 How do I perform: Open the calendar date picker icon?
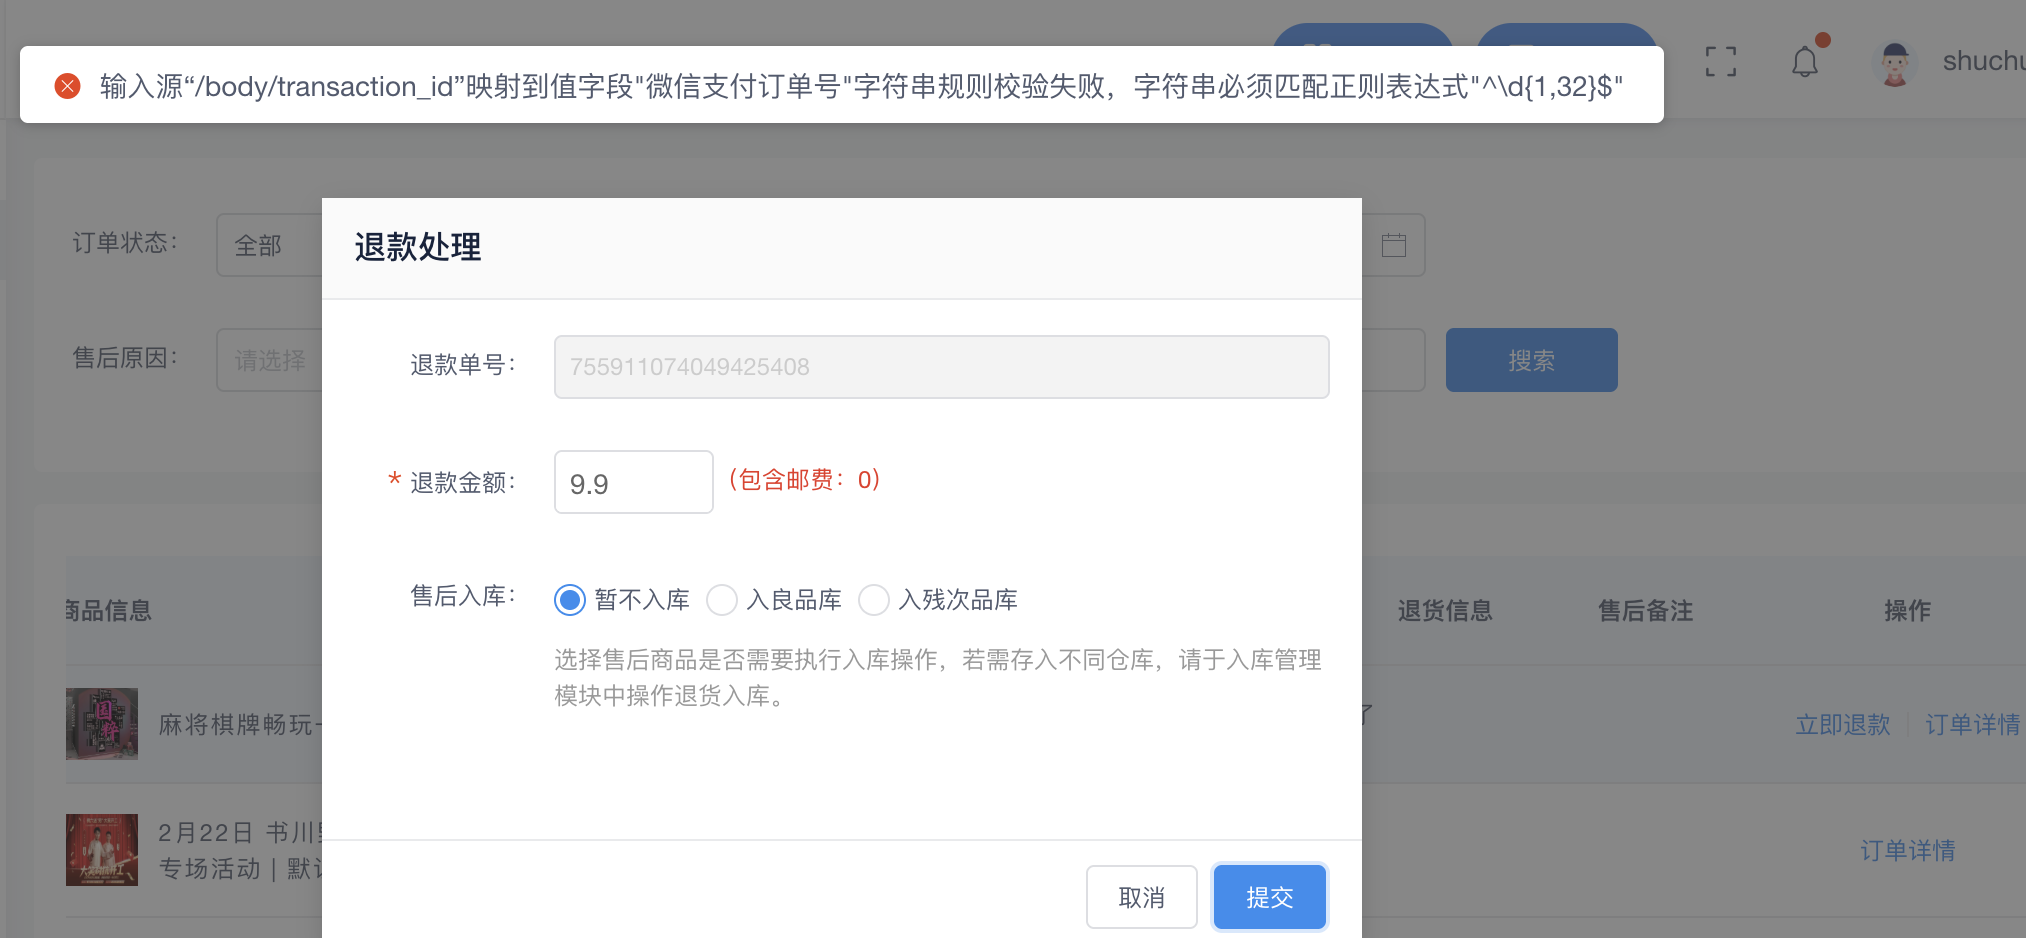point(1393,245)
